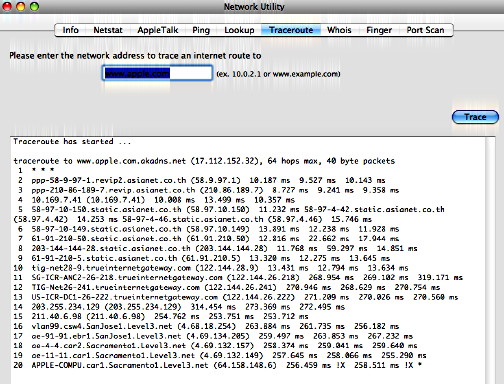The width and height of the screenshot is (504, 384).
Task: Click hop 4 10.169.7.41 line
Action: [x=156, y=200]
